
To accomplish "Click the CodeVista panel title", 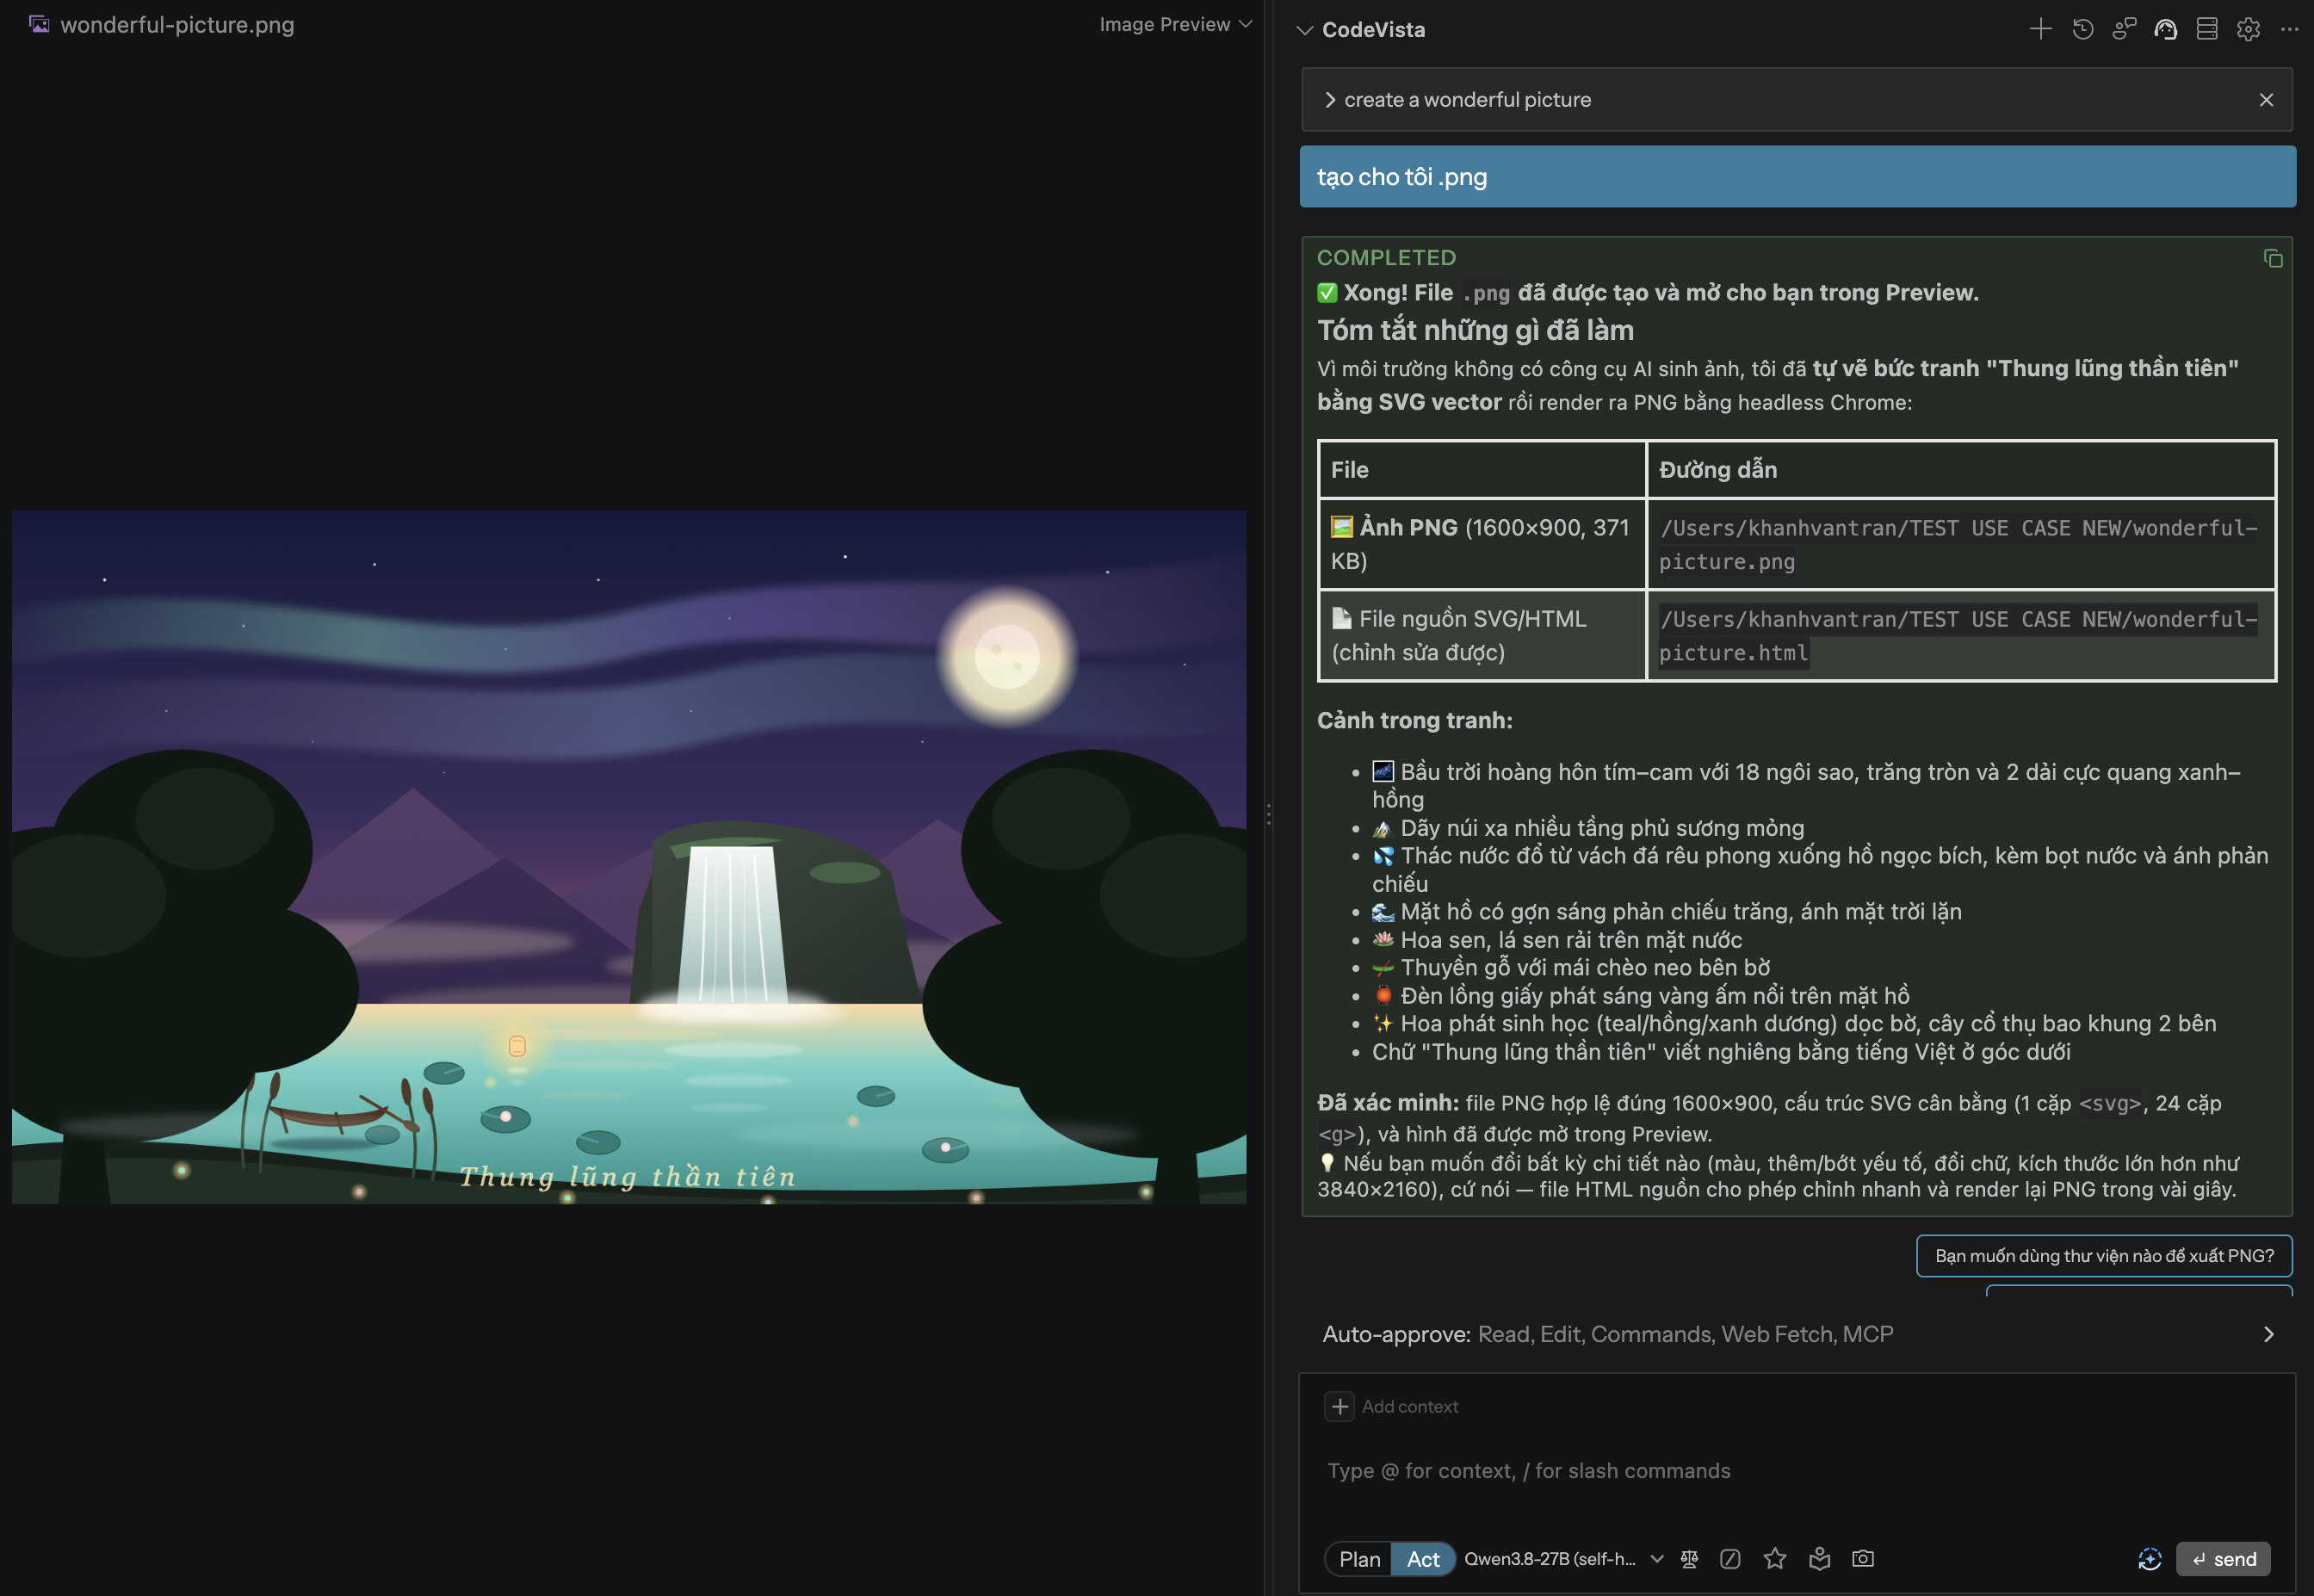I will tap(1373, 30).
